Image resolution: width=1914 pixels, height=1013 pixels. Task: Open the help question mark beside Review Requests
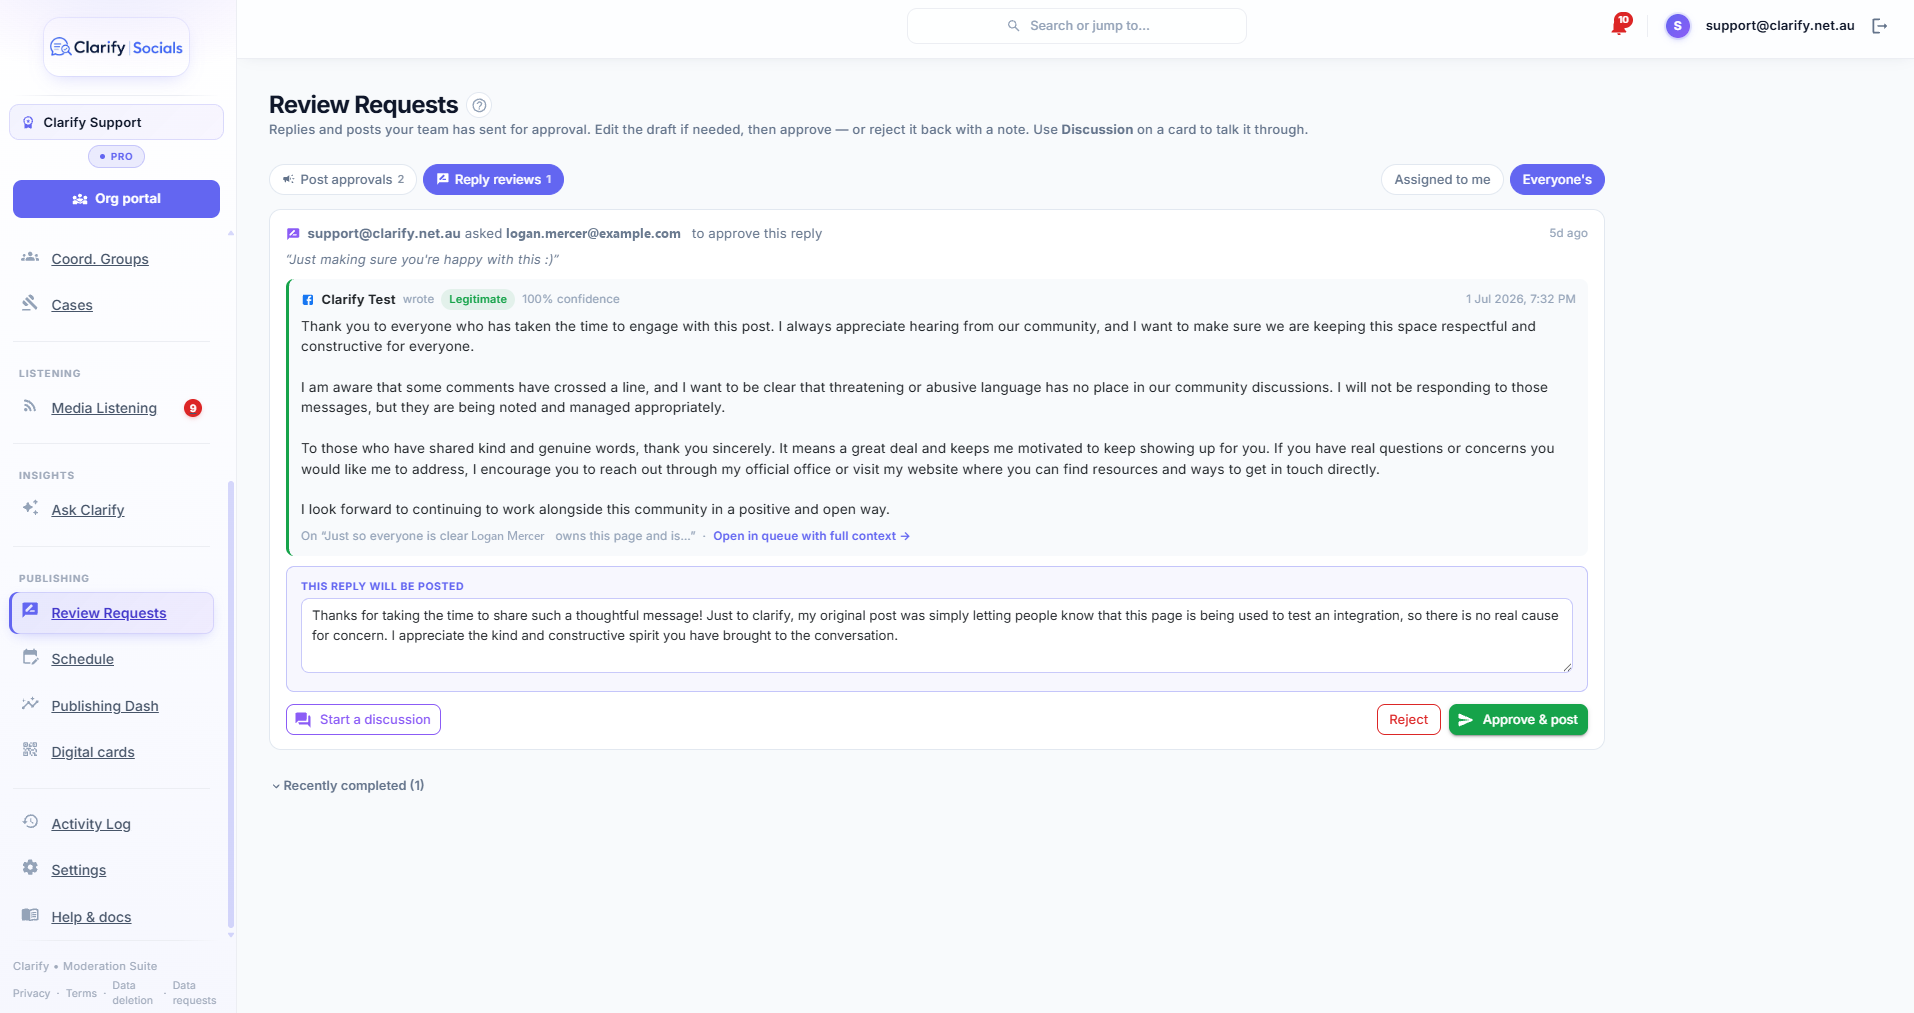coord(480,105)
